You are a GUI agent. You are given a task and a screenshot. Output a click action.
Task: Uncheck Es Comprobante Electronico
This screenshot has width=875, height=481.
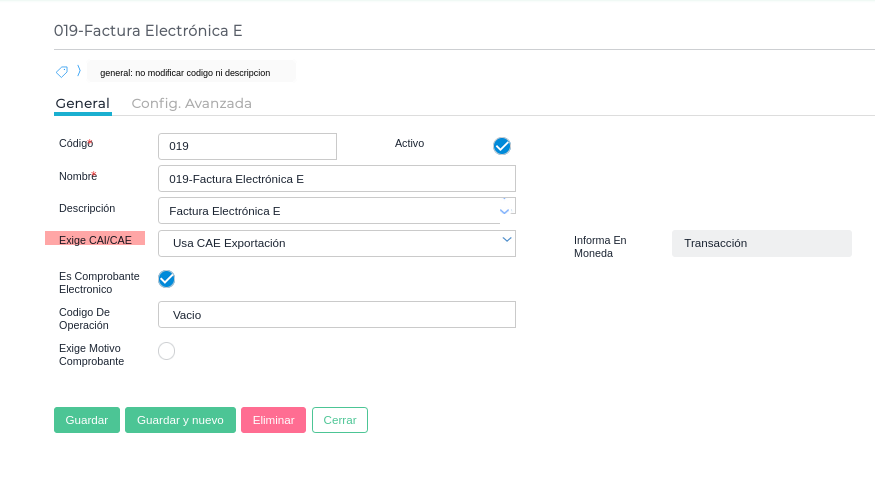167,278
